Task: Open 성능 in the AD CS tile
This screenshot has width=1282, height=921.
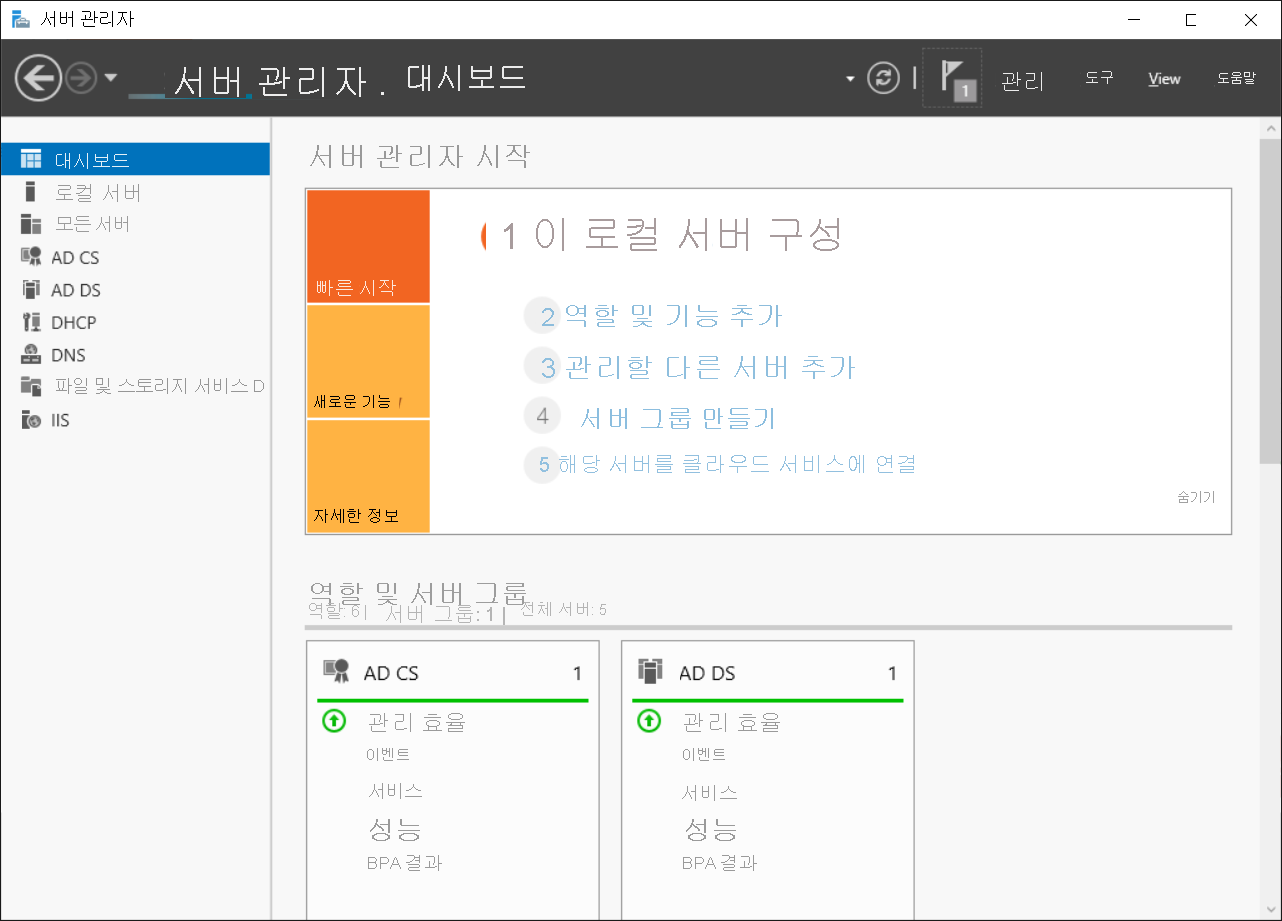Action: click(395, 829)
